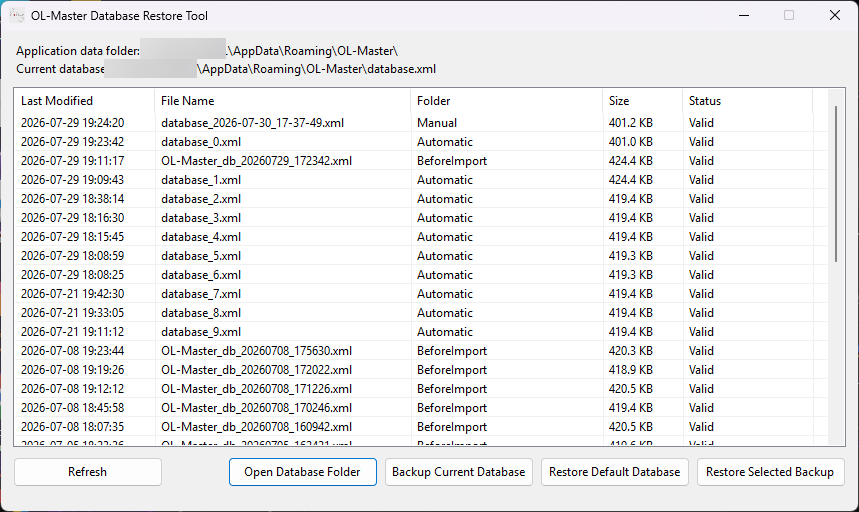The image size is (859, 512).
Task: Select database_5.xml file name
Action: 201,256
